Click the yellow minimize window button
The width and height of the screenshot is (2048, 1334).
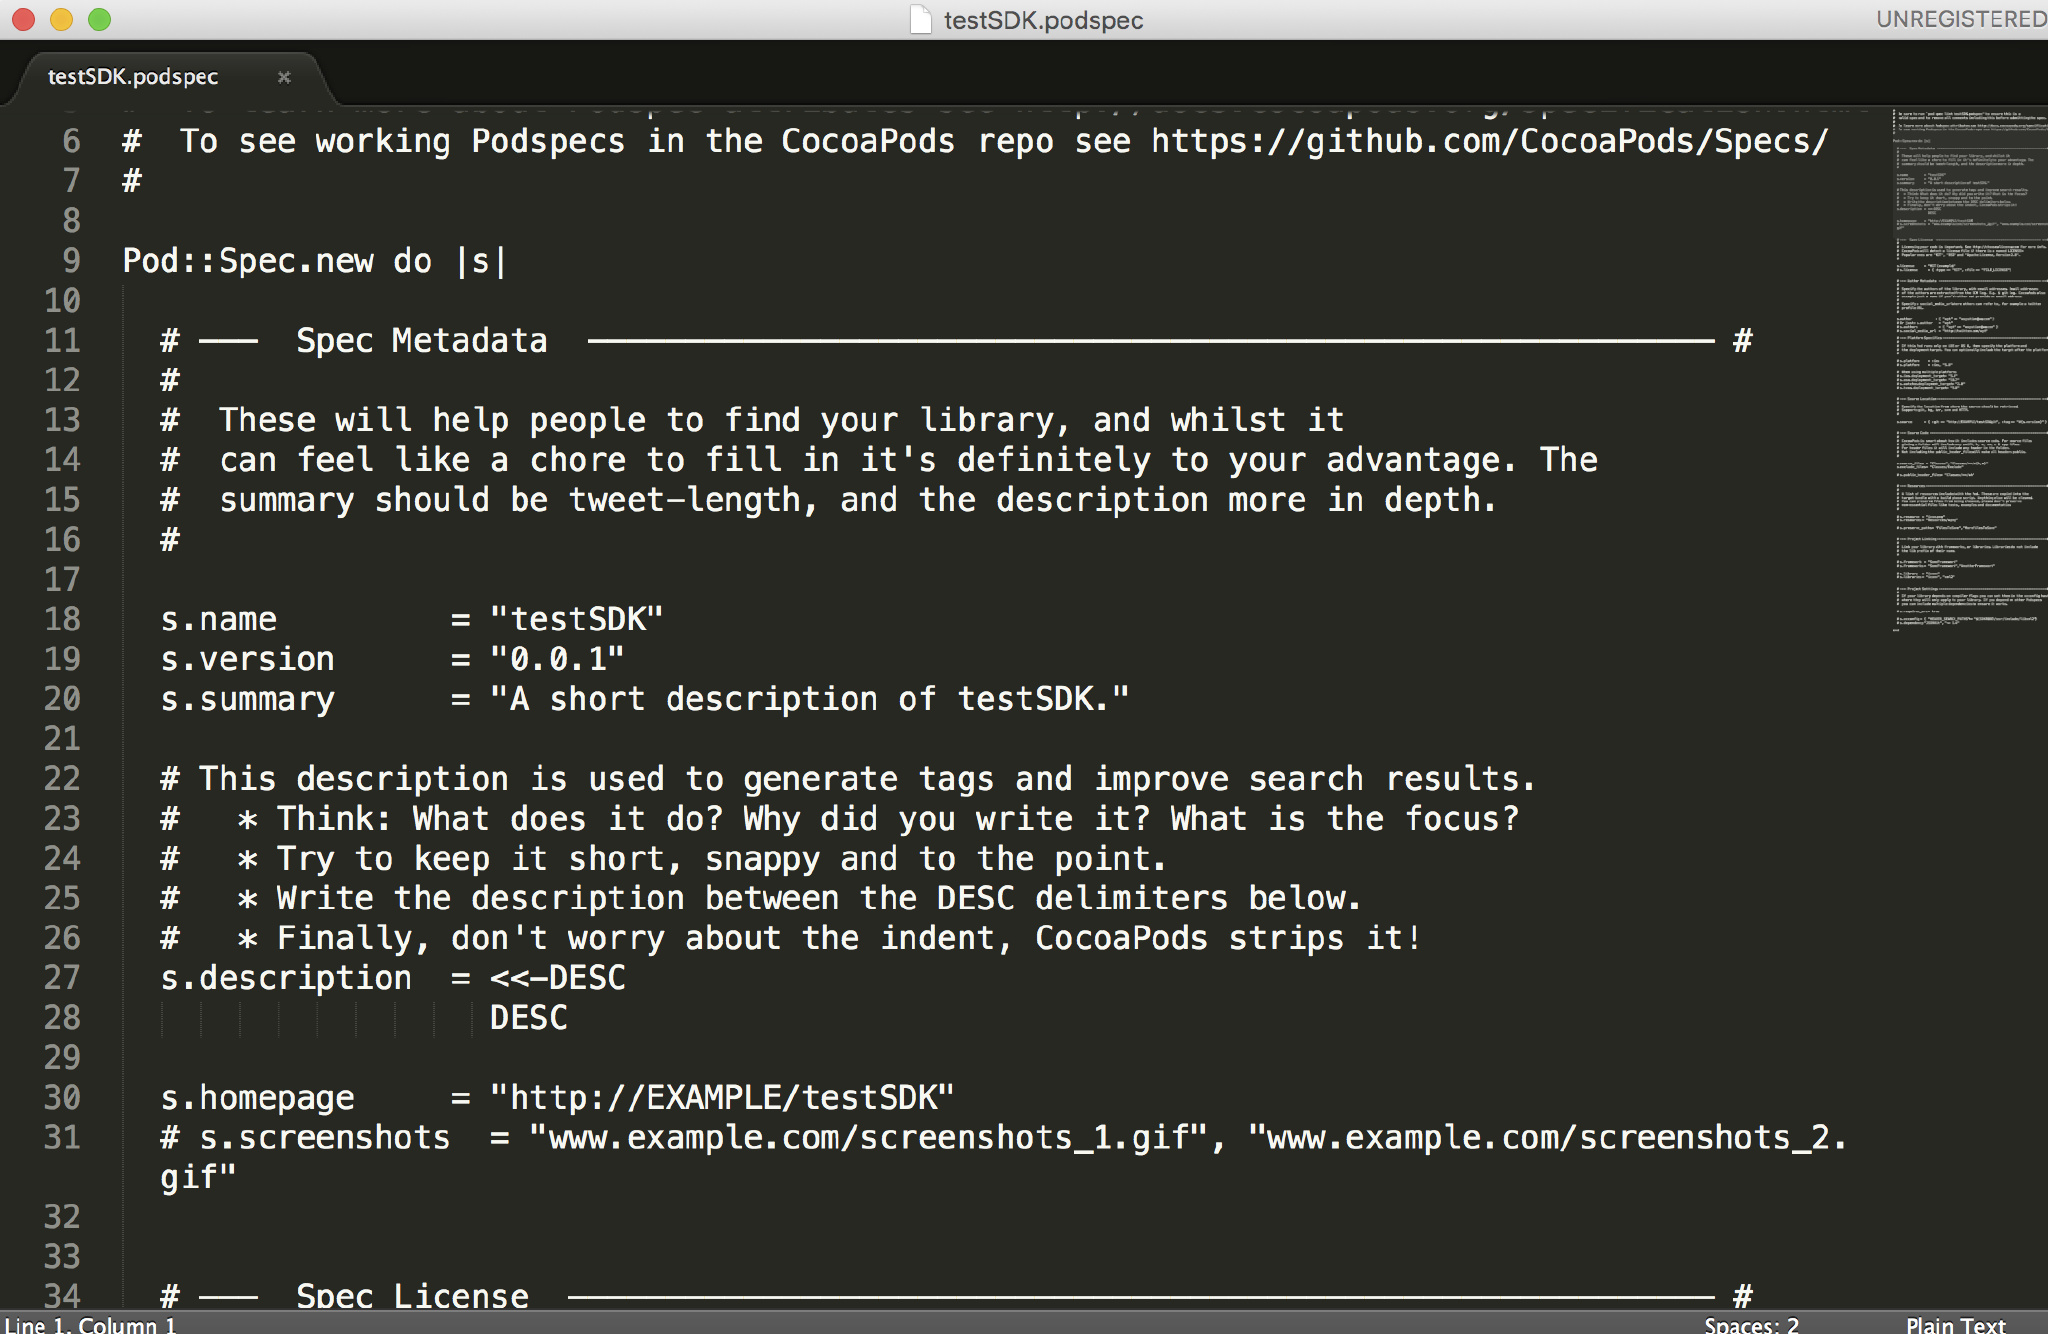coord(61,19)
